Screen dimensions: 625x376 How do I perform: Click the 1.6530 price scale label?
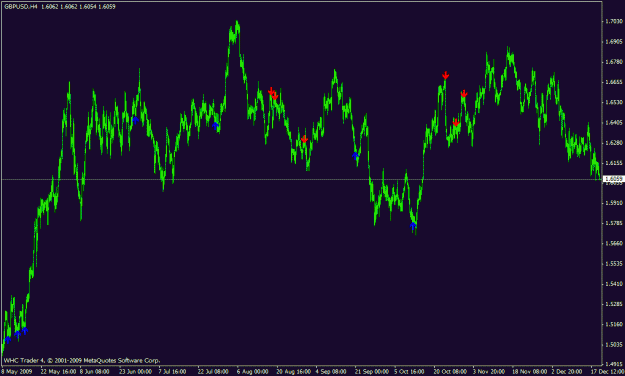click(614, 102)
